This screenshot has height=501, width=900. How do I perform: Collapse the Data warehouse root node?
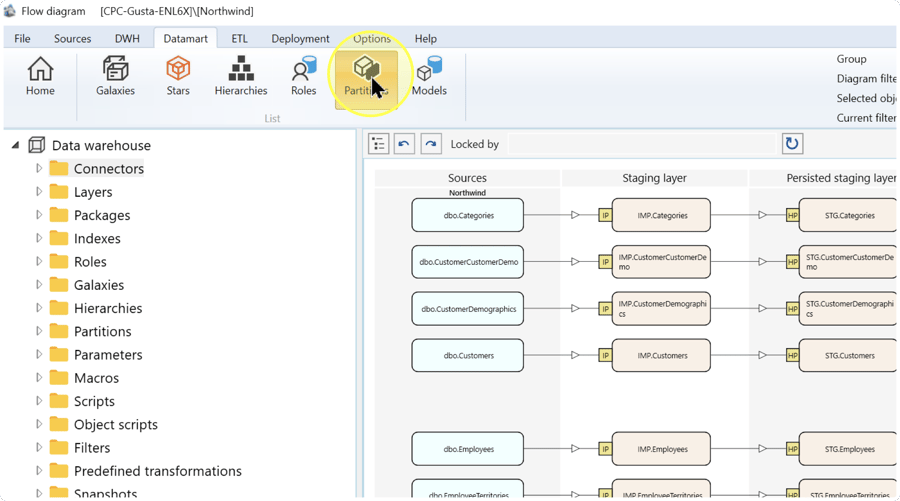(15, 145)
